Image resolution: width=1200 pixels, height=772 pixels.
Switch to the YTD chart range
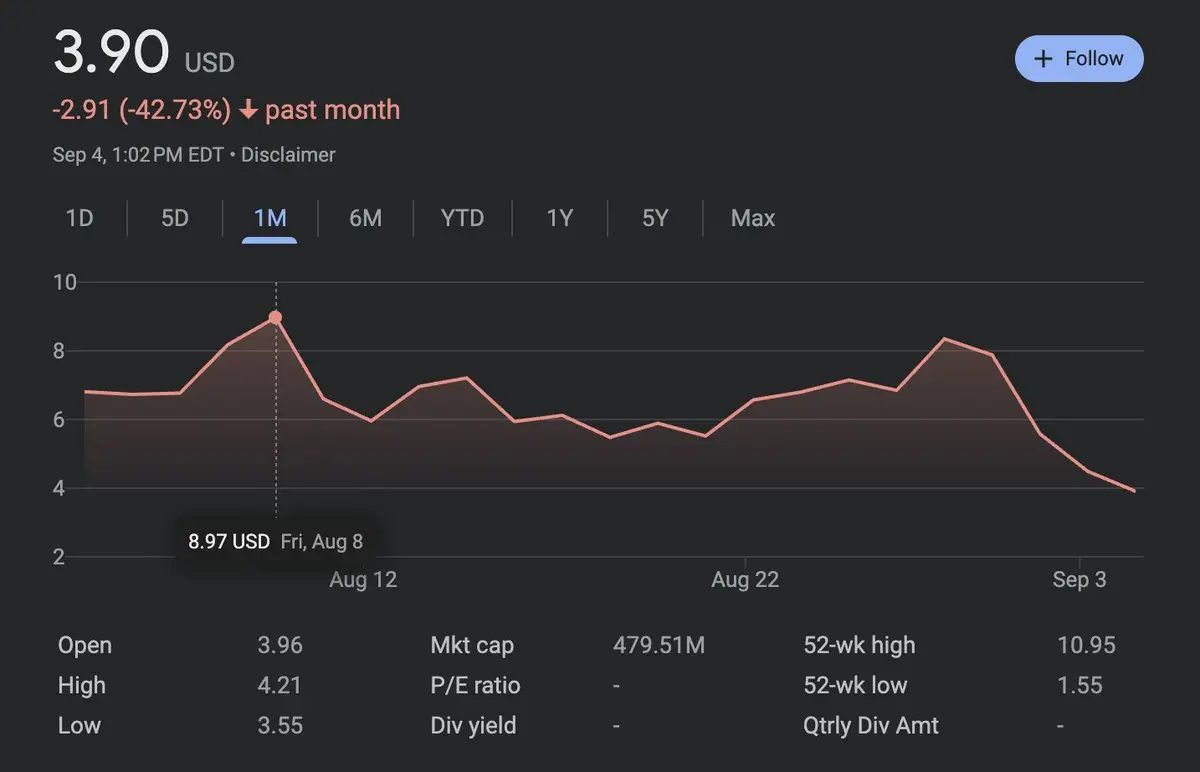point(462,218)
